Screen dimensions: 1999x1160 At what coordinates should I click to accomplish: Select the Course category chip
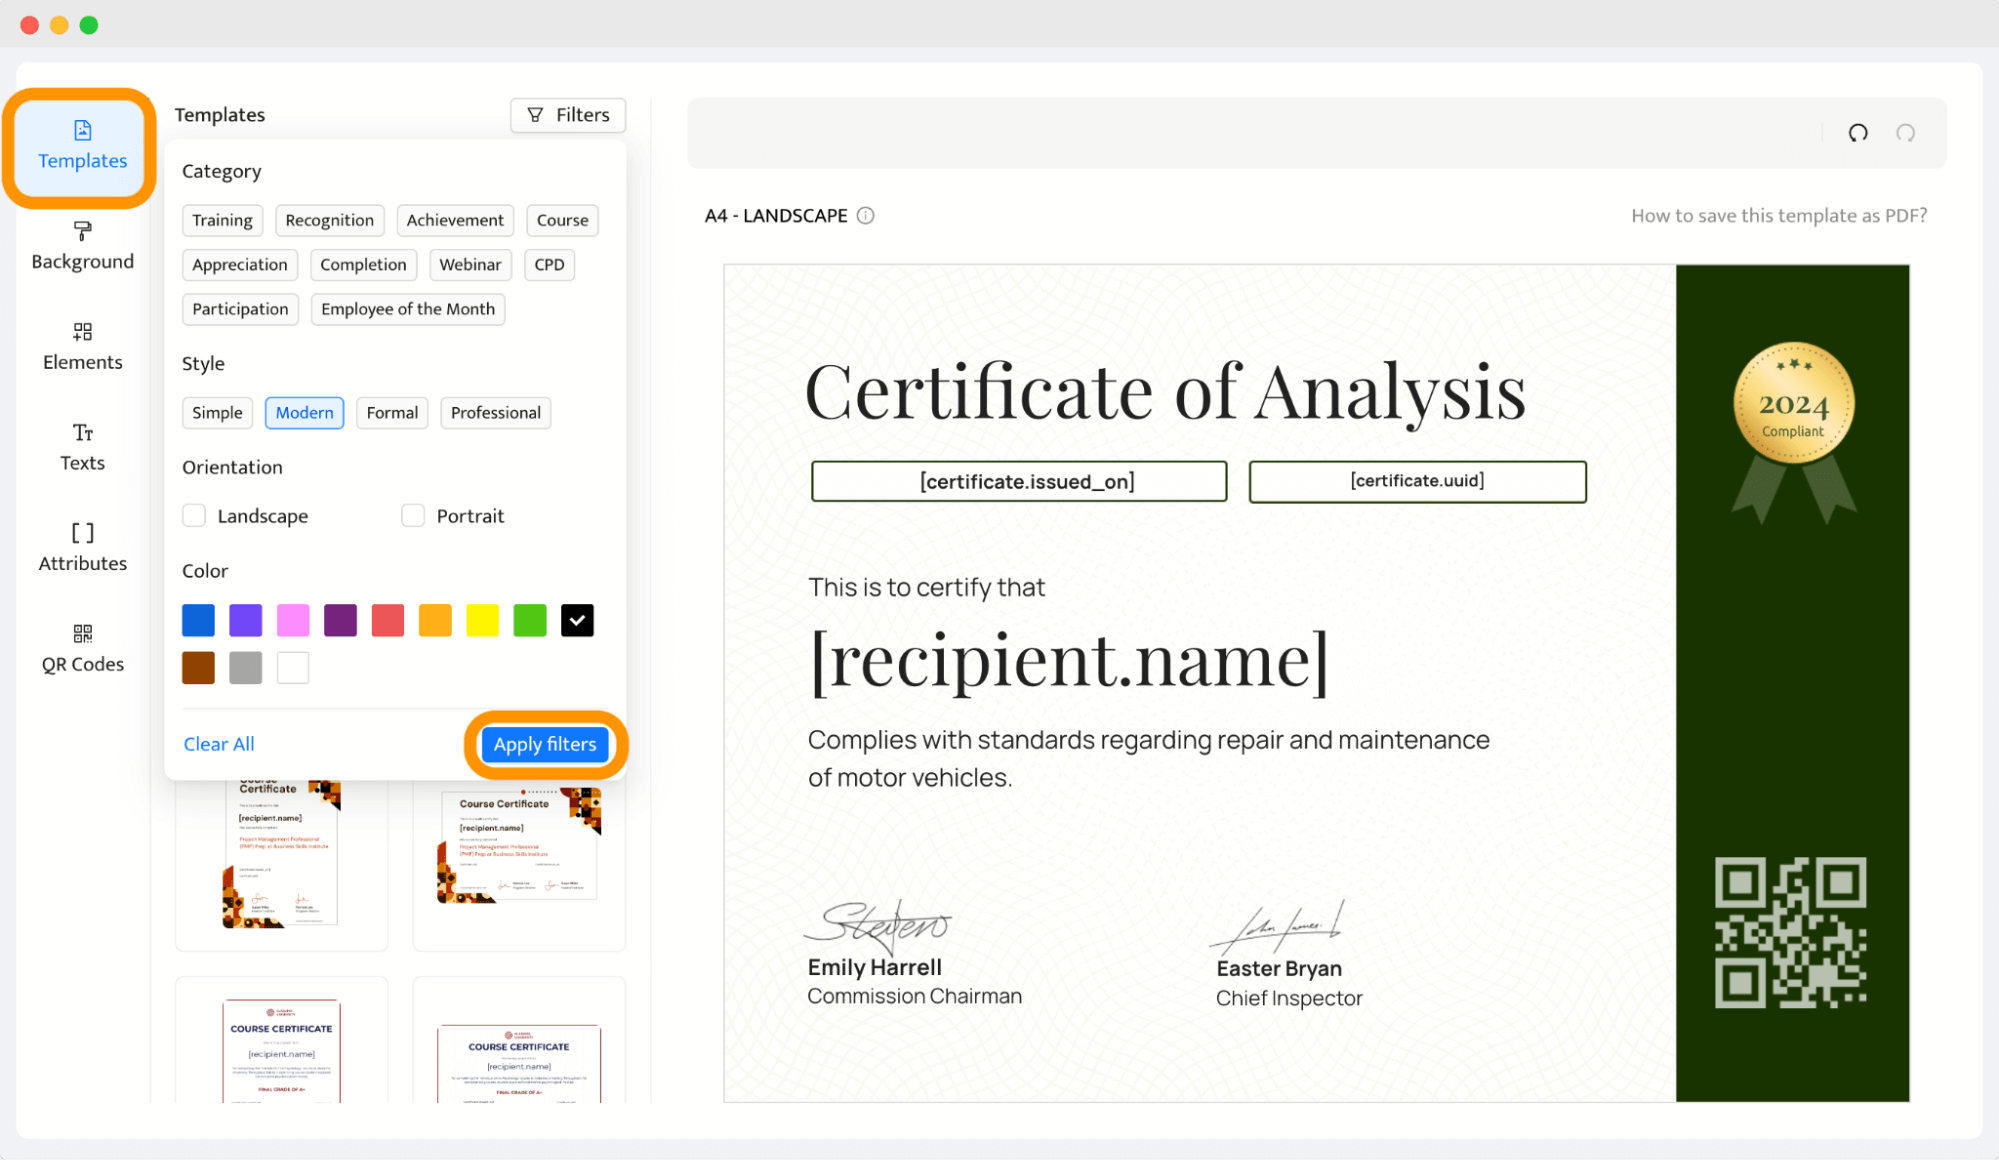[562, 220]
